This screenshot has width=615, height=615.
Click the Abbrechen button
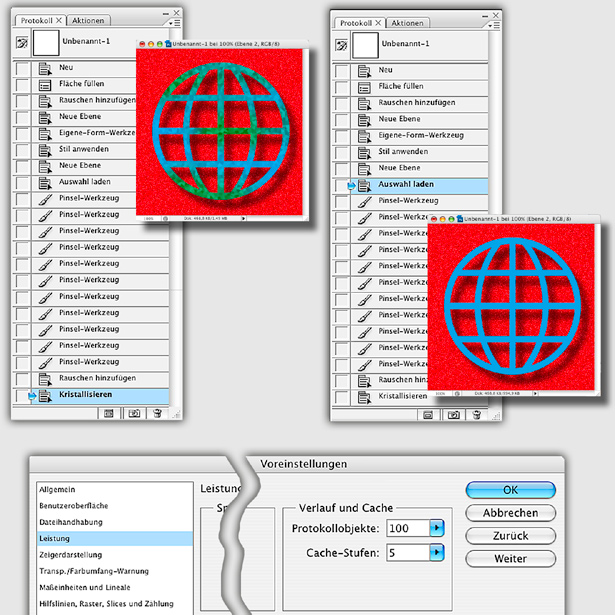pos(511,513)
